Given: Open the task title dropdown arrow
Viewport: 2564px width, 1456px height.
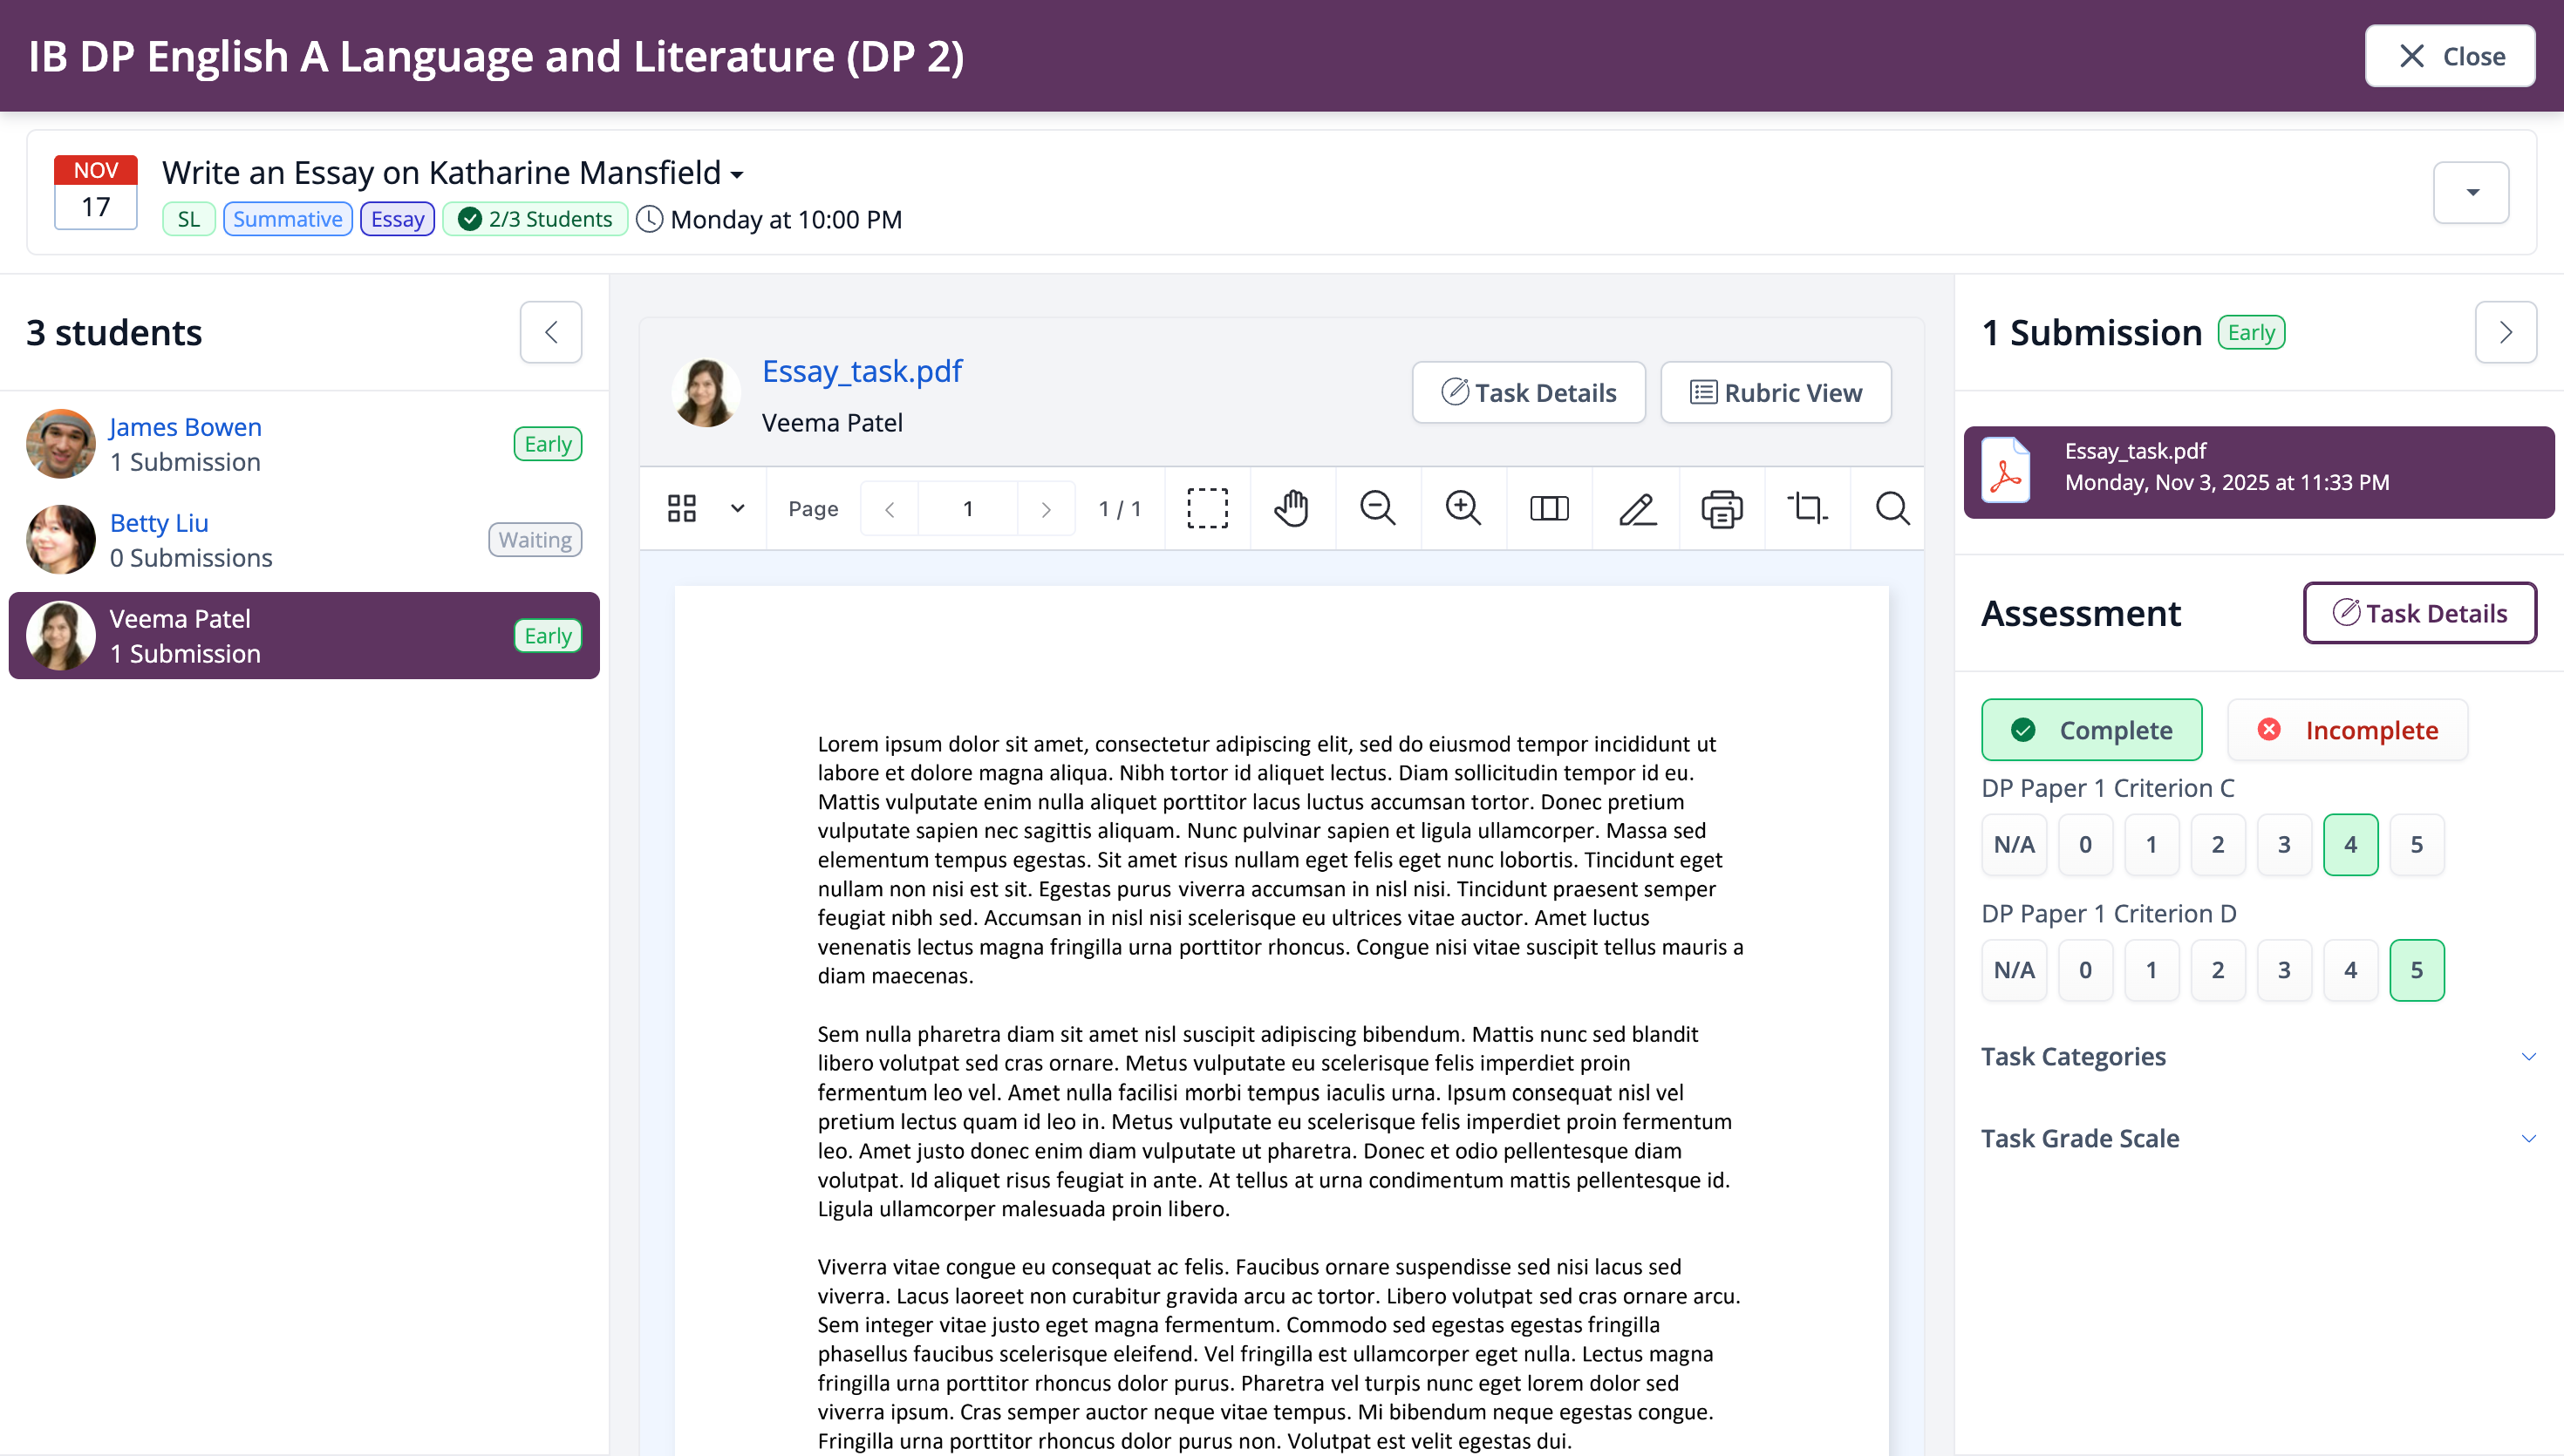Looking at the screenshot, I should point(737,175).
